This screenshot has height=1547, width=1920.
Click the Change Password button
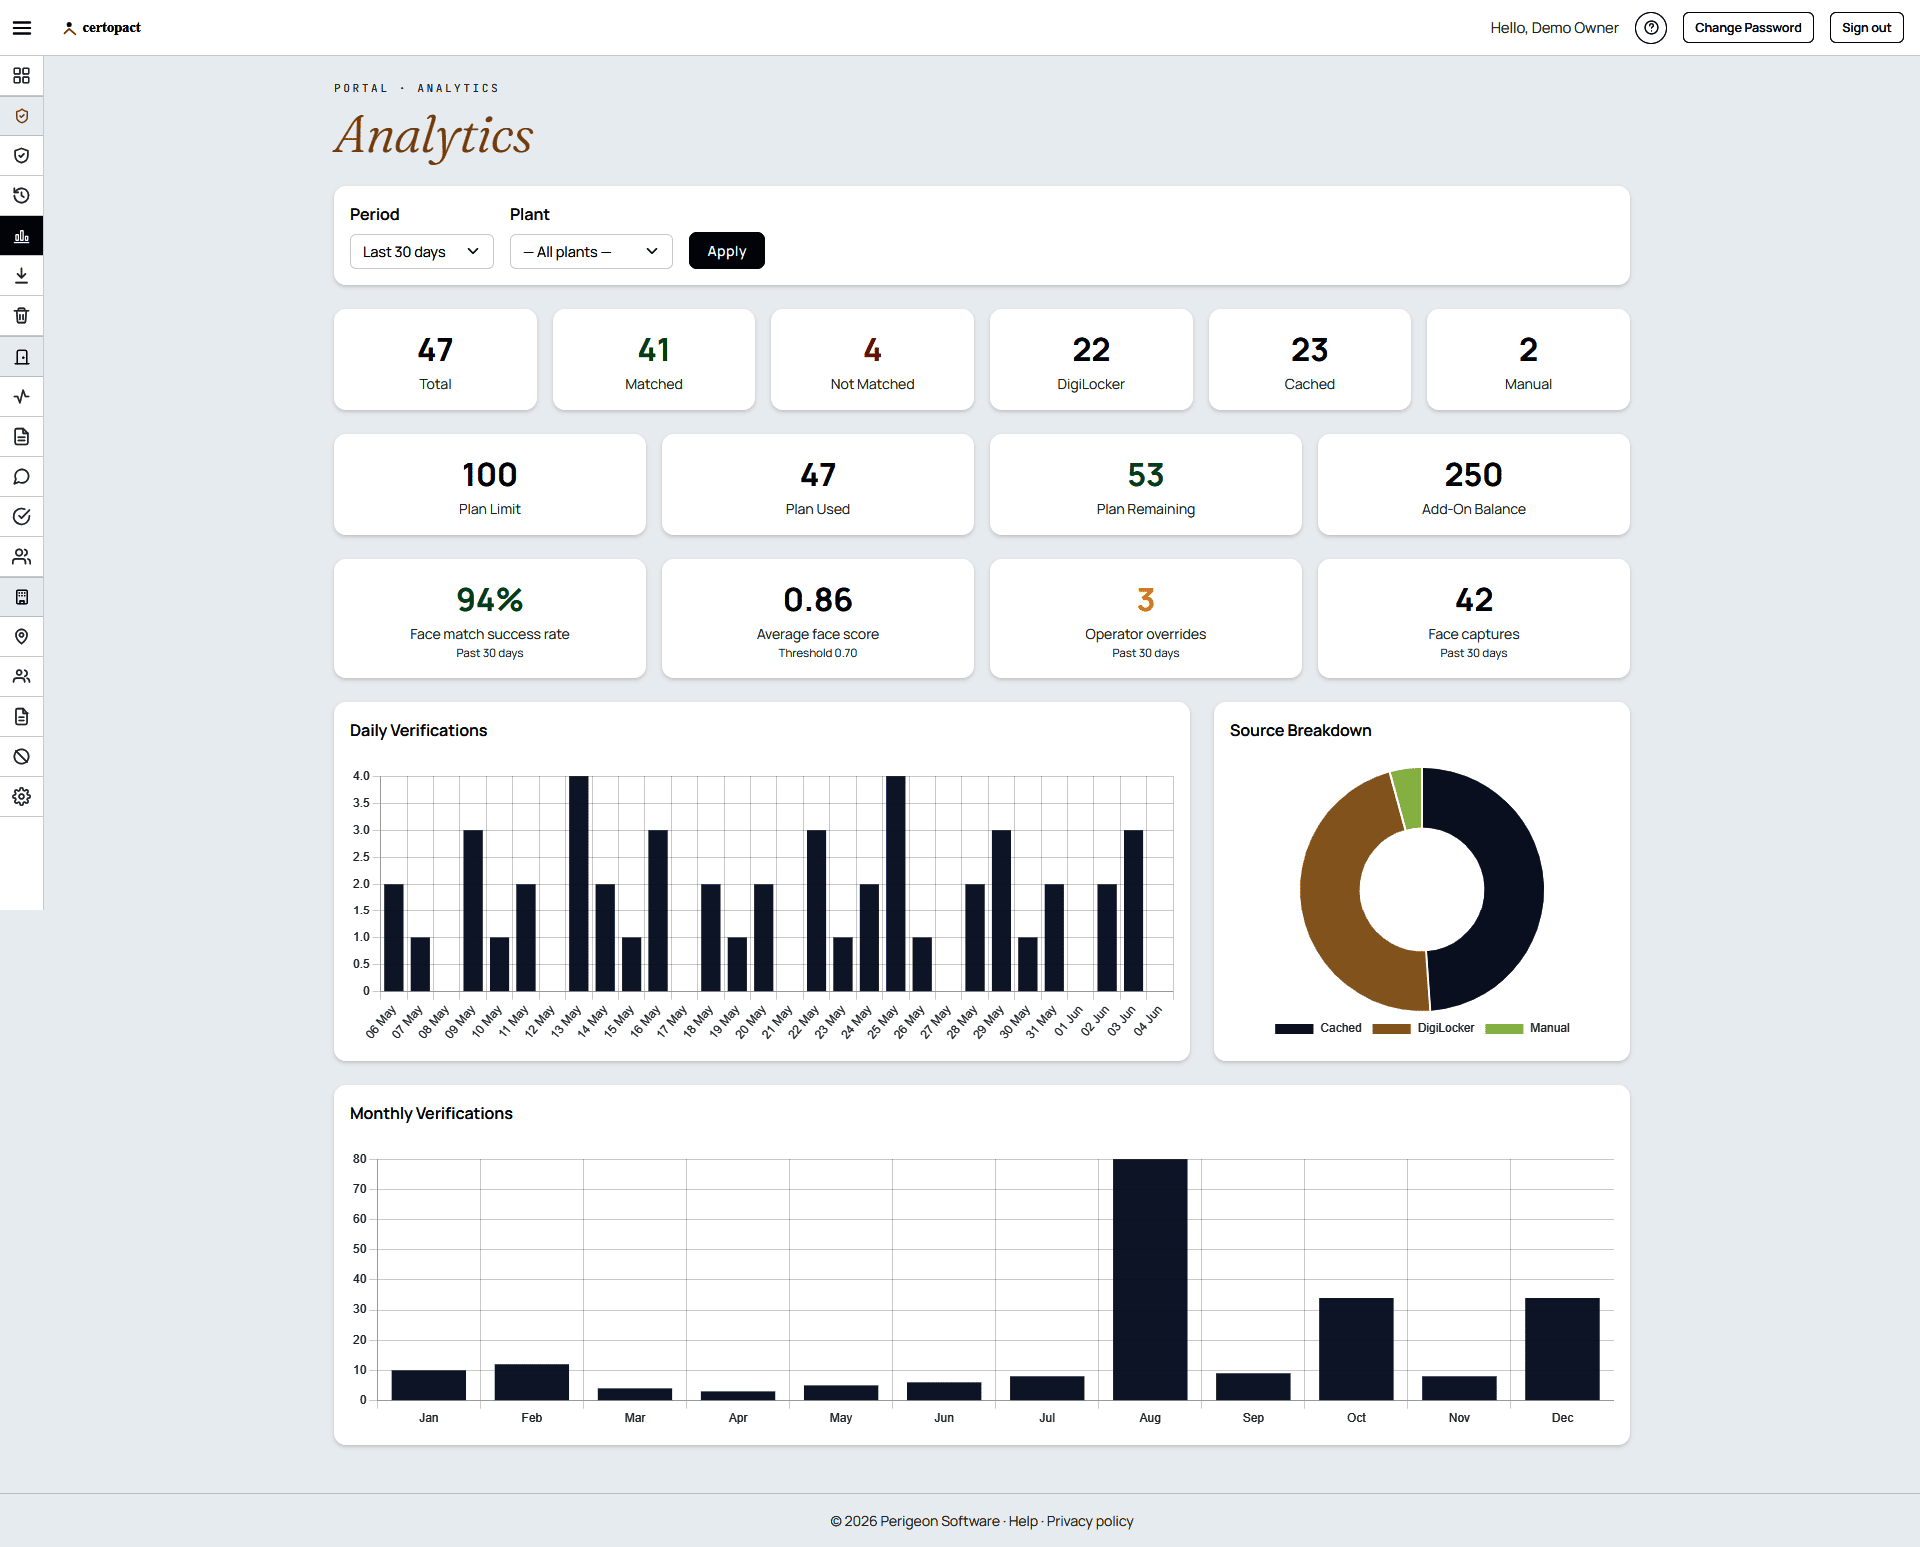coord(1748,28)
